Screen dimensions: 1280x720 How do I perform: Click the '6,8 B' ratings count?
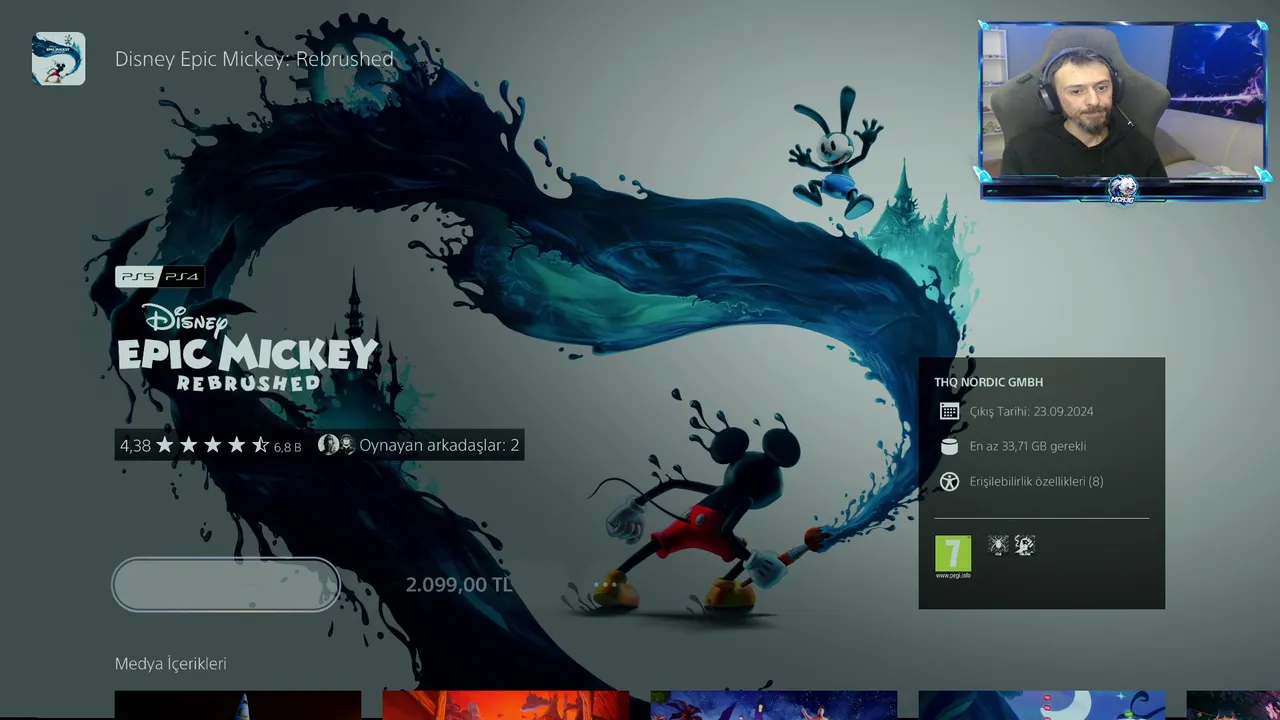pyautogui.click(x=287, y=447)
